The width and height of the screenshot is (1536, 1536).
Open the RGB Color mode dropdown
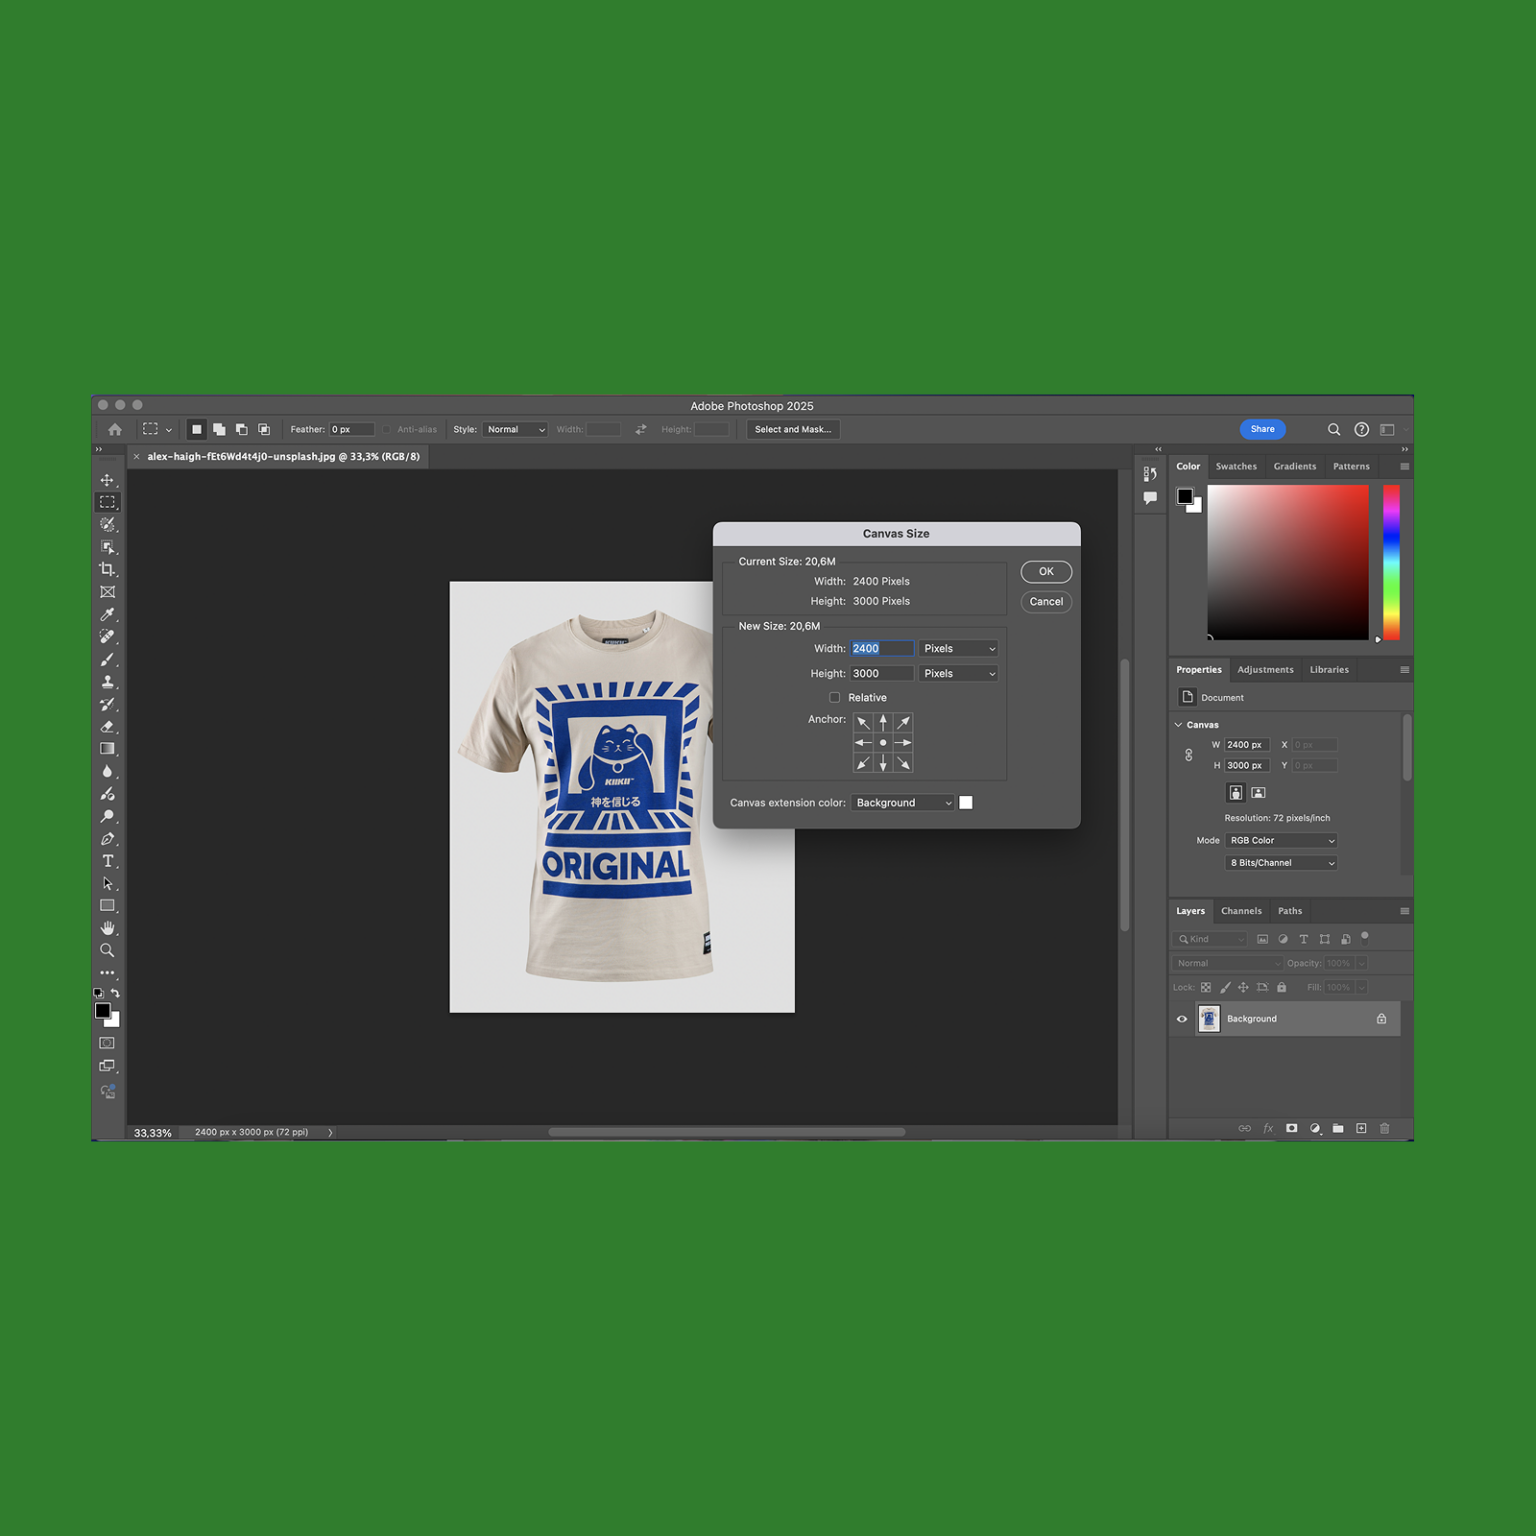(x=1280, y=840)
